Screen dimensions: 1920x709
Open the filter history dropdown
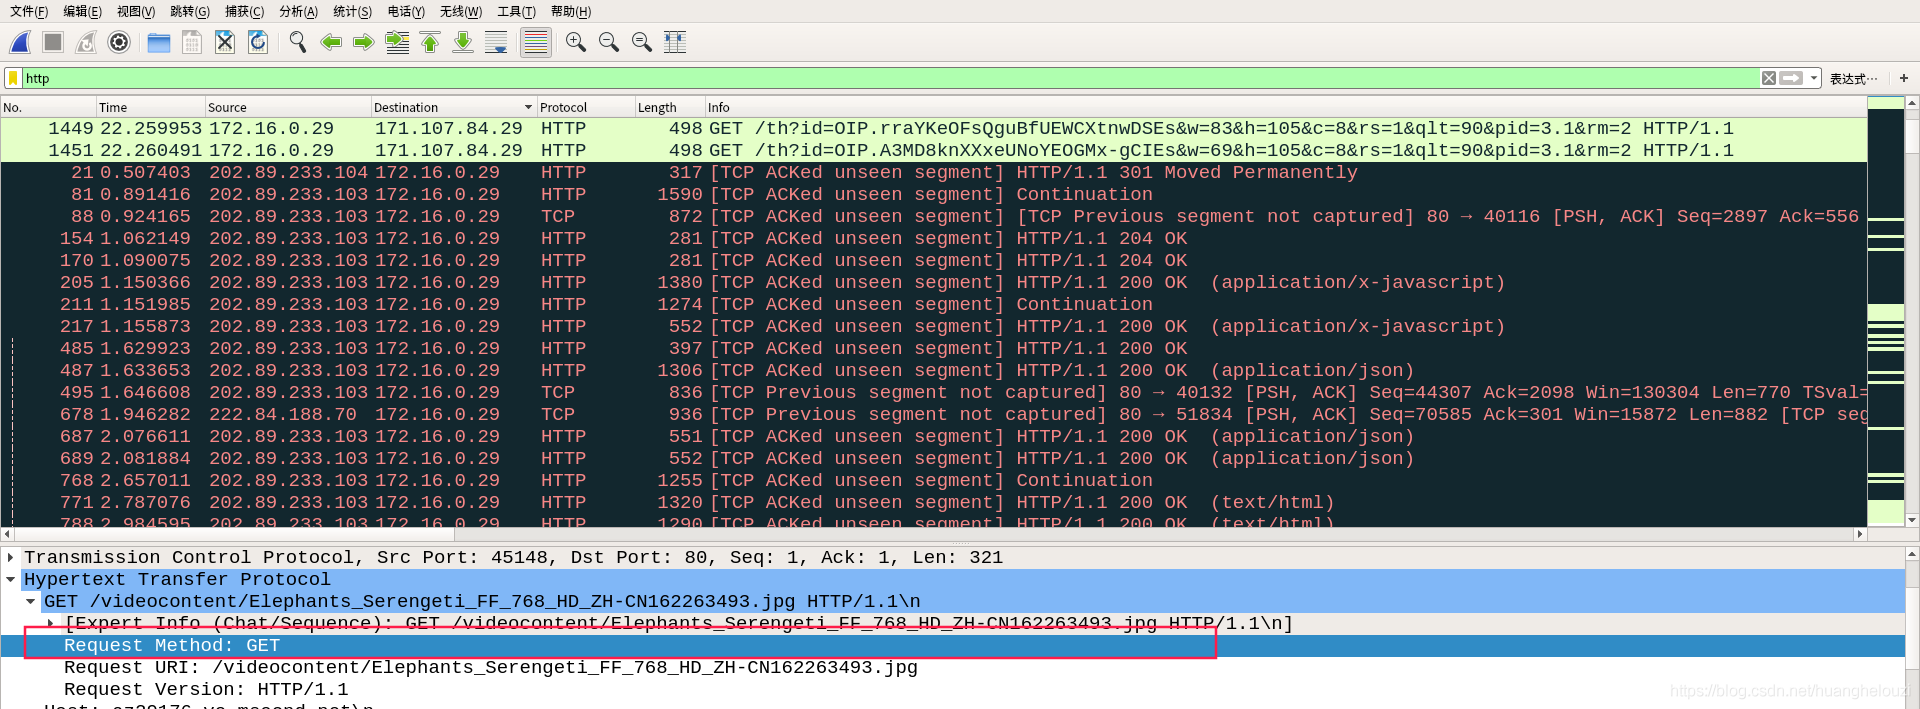pyautogui.click(x=1814, y=78)
